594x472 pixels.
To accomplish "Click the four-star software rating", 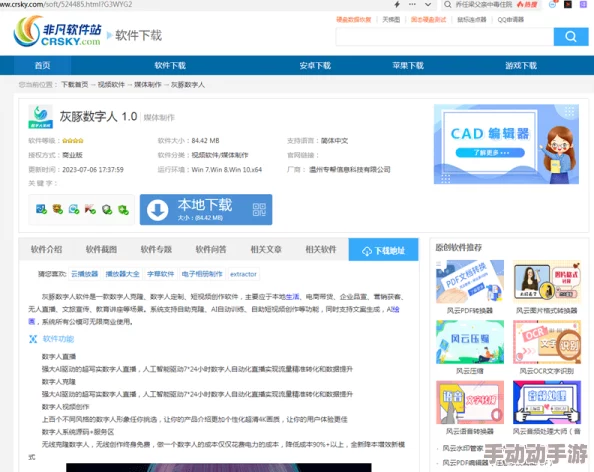I will pos(73,141).
